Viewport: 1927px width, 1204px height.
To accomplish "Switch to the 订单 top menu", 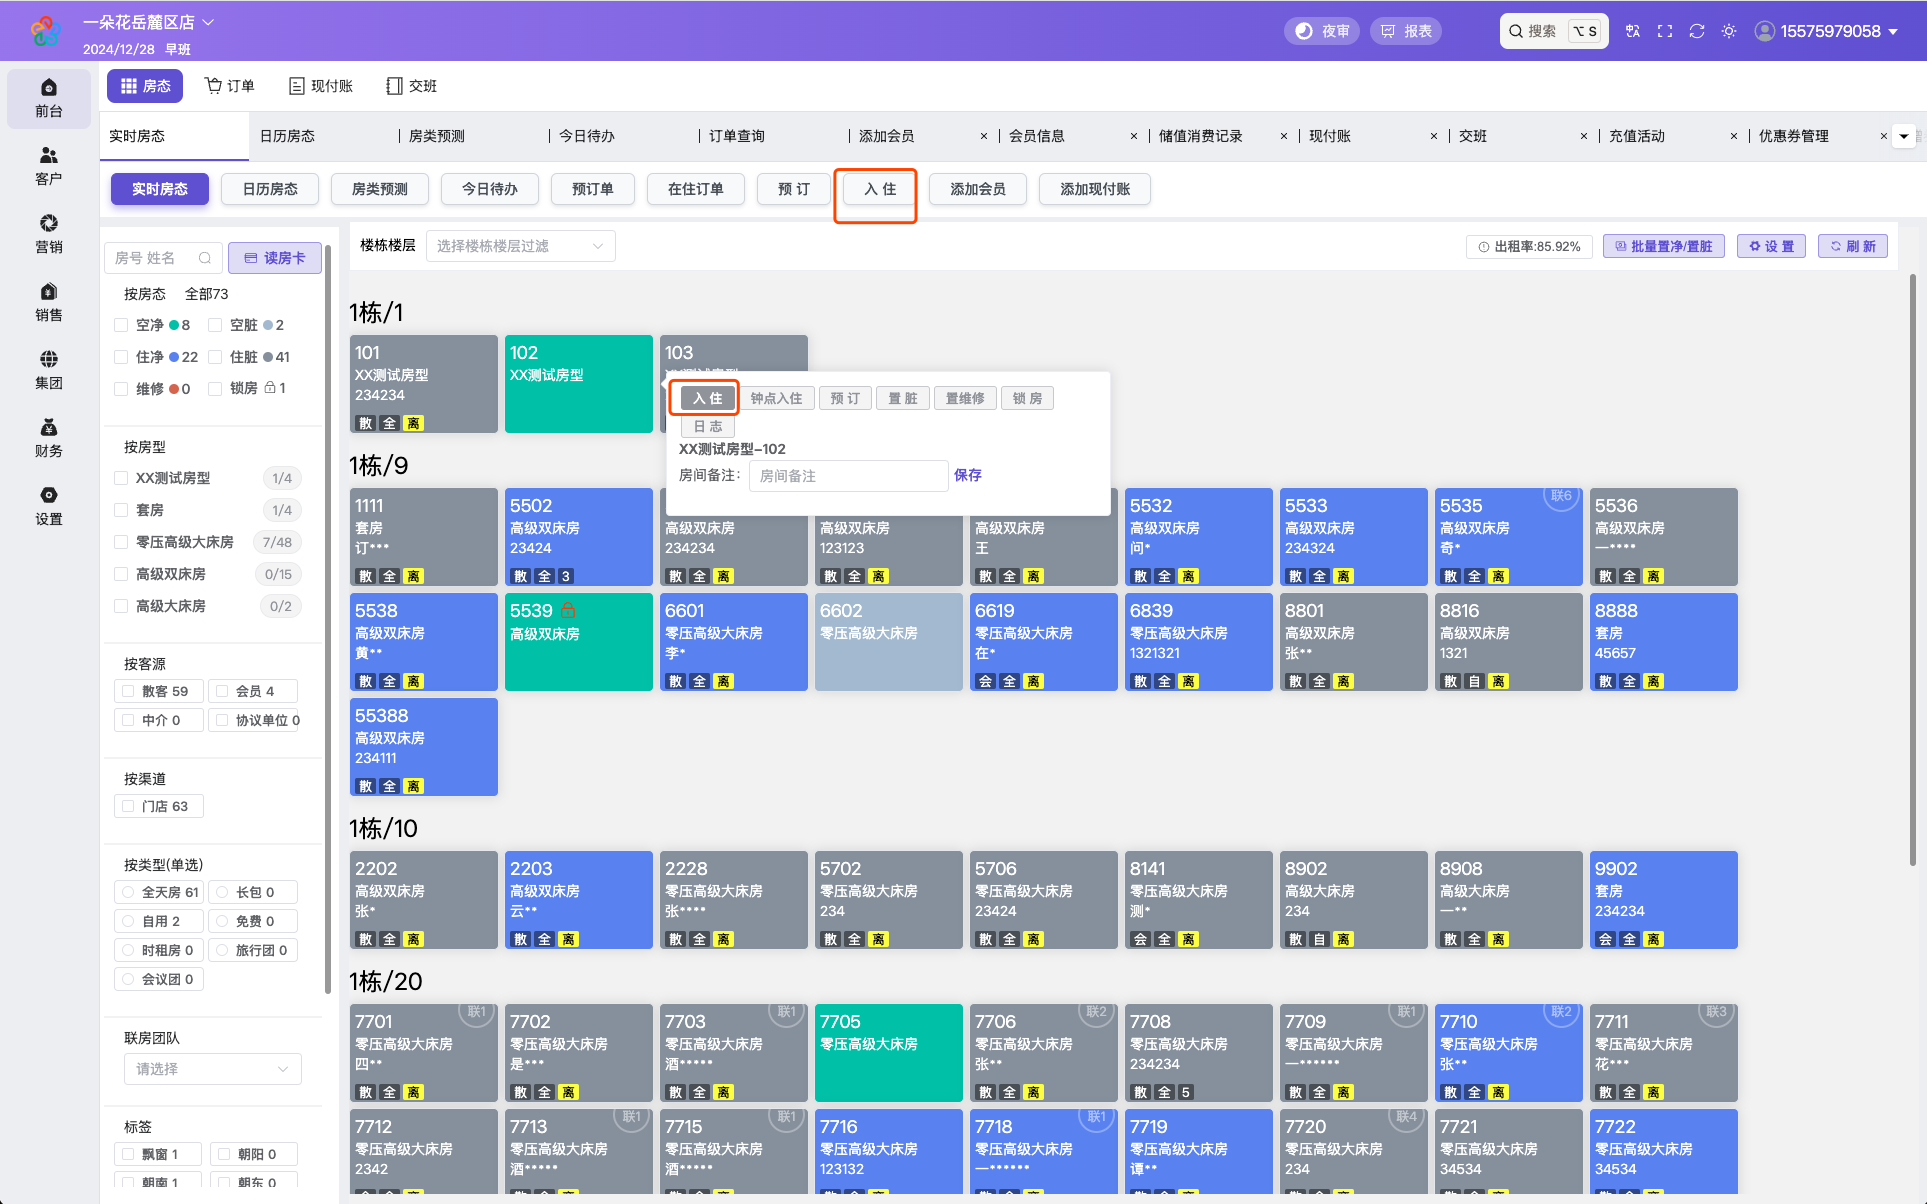I will click(230, 86).
